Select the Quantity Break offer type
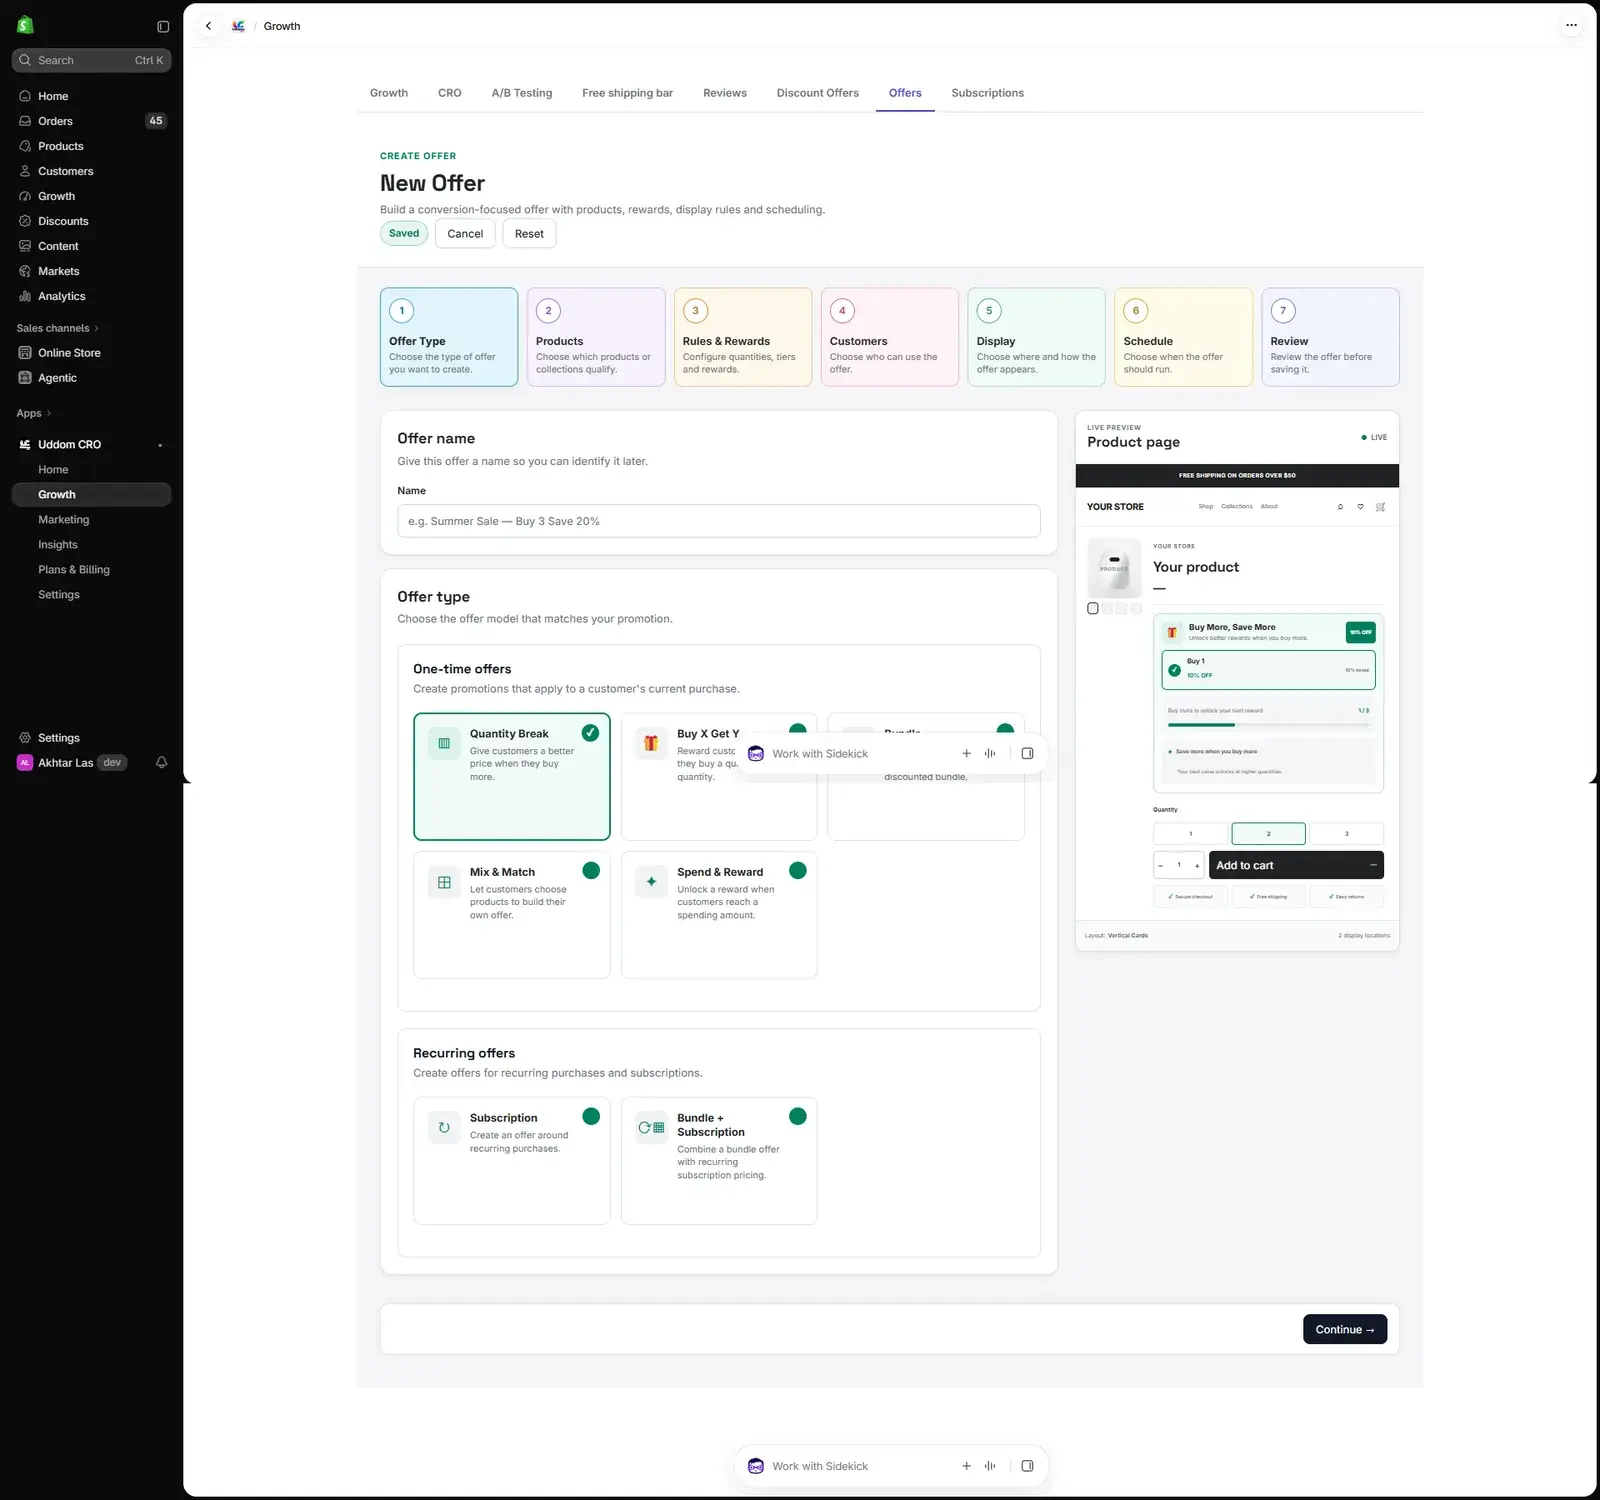This screenshot has width=1600, height=1500. pos(511,776)
